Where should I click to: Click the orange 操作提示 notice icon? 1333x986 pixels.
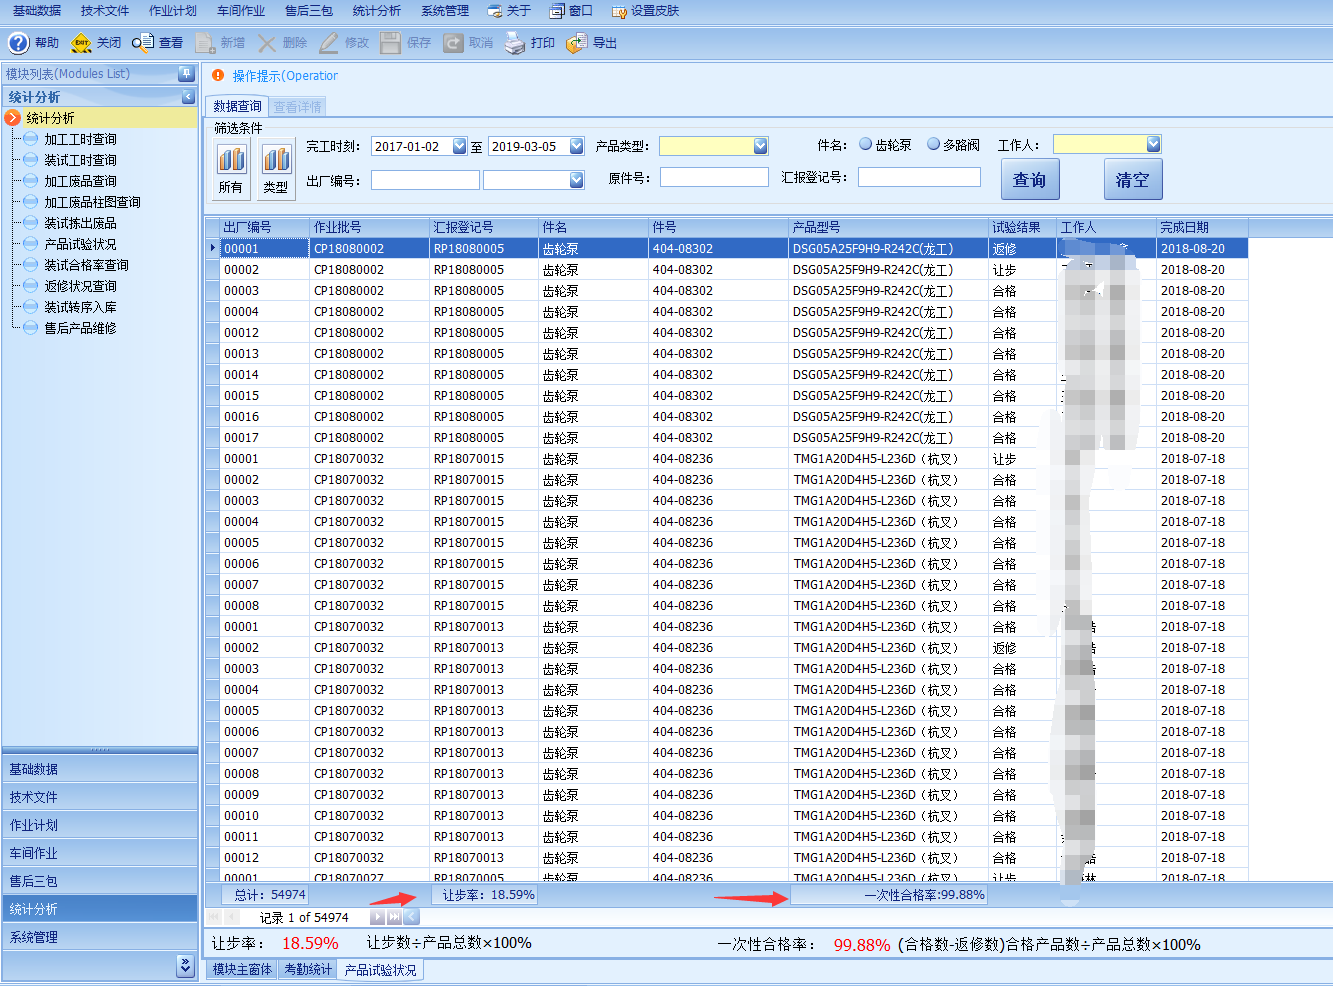tap(218, 75)
